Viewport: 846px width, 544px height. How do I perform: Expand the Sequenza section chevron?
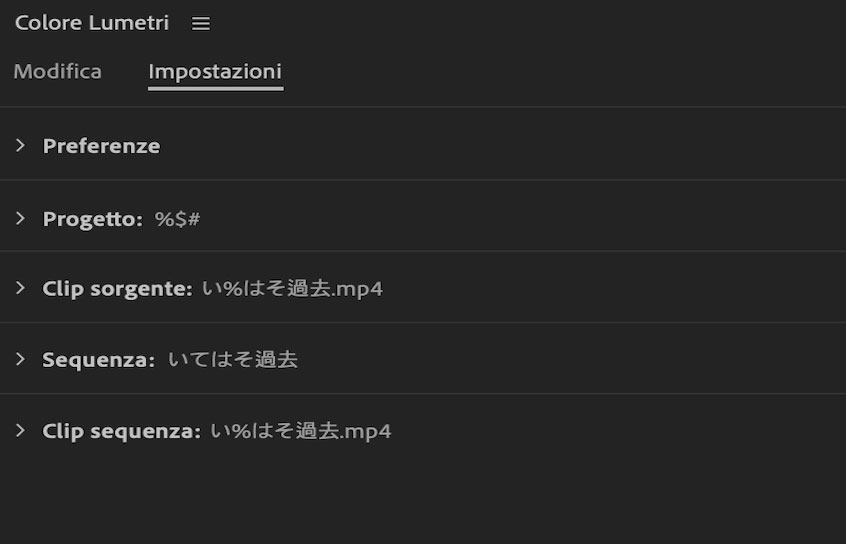(20, 359)
